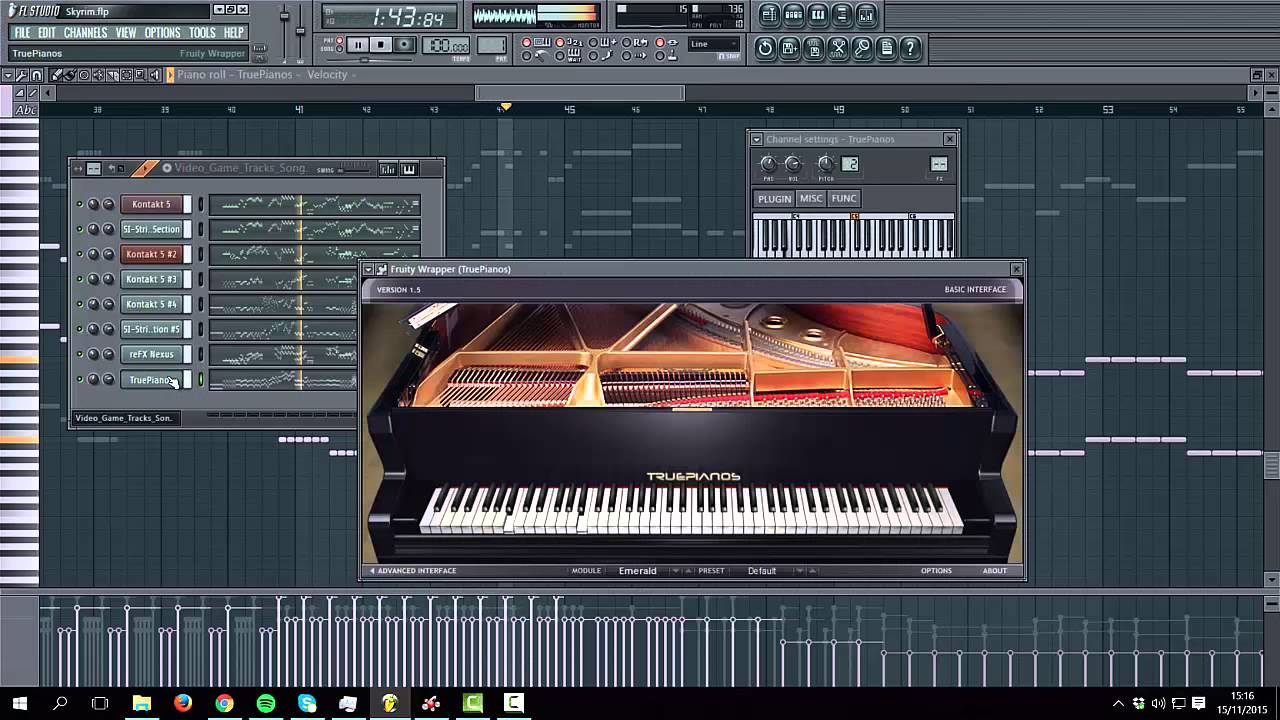Viewport: 1280px width, 720px height.
Task: Open the FILE menu
Action: coord(22,33)
